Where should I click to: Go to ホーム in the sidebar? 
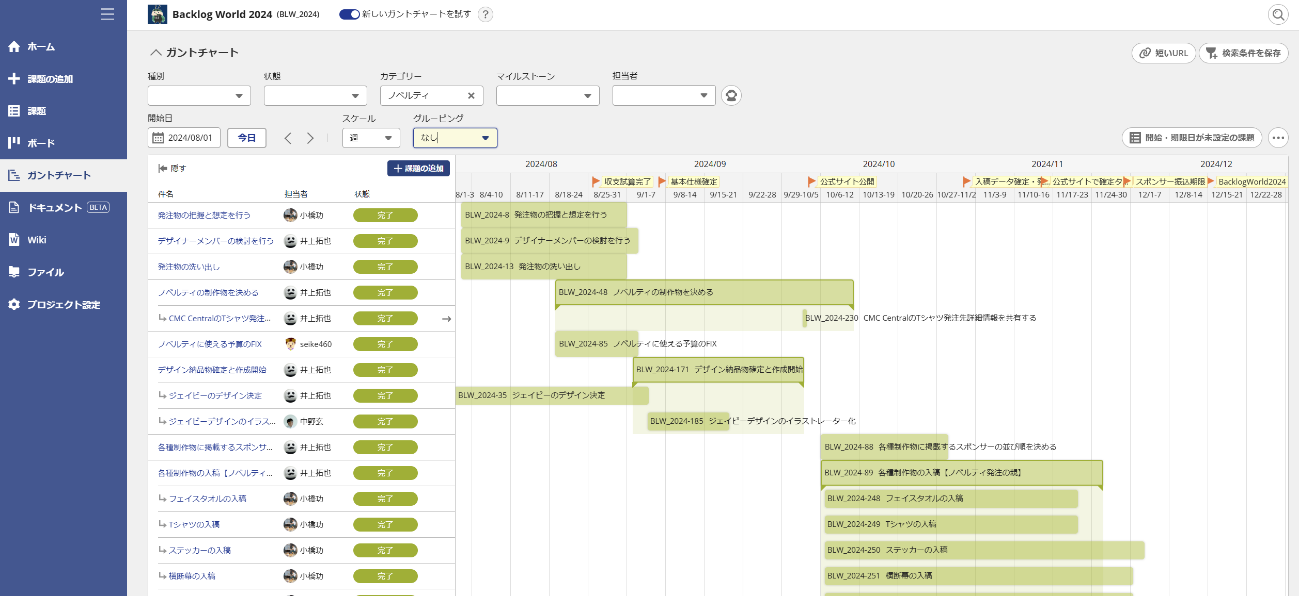tap(63, 47)
